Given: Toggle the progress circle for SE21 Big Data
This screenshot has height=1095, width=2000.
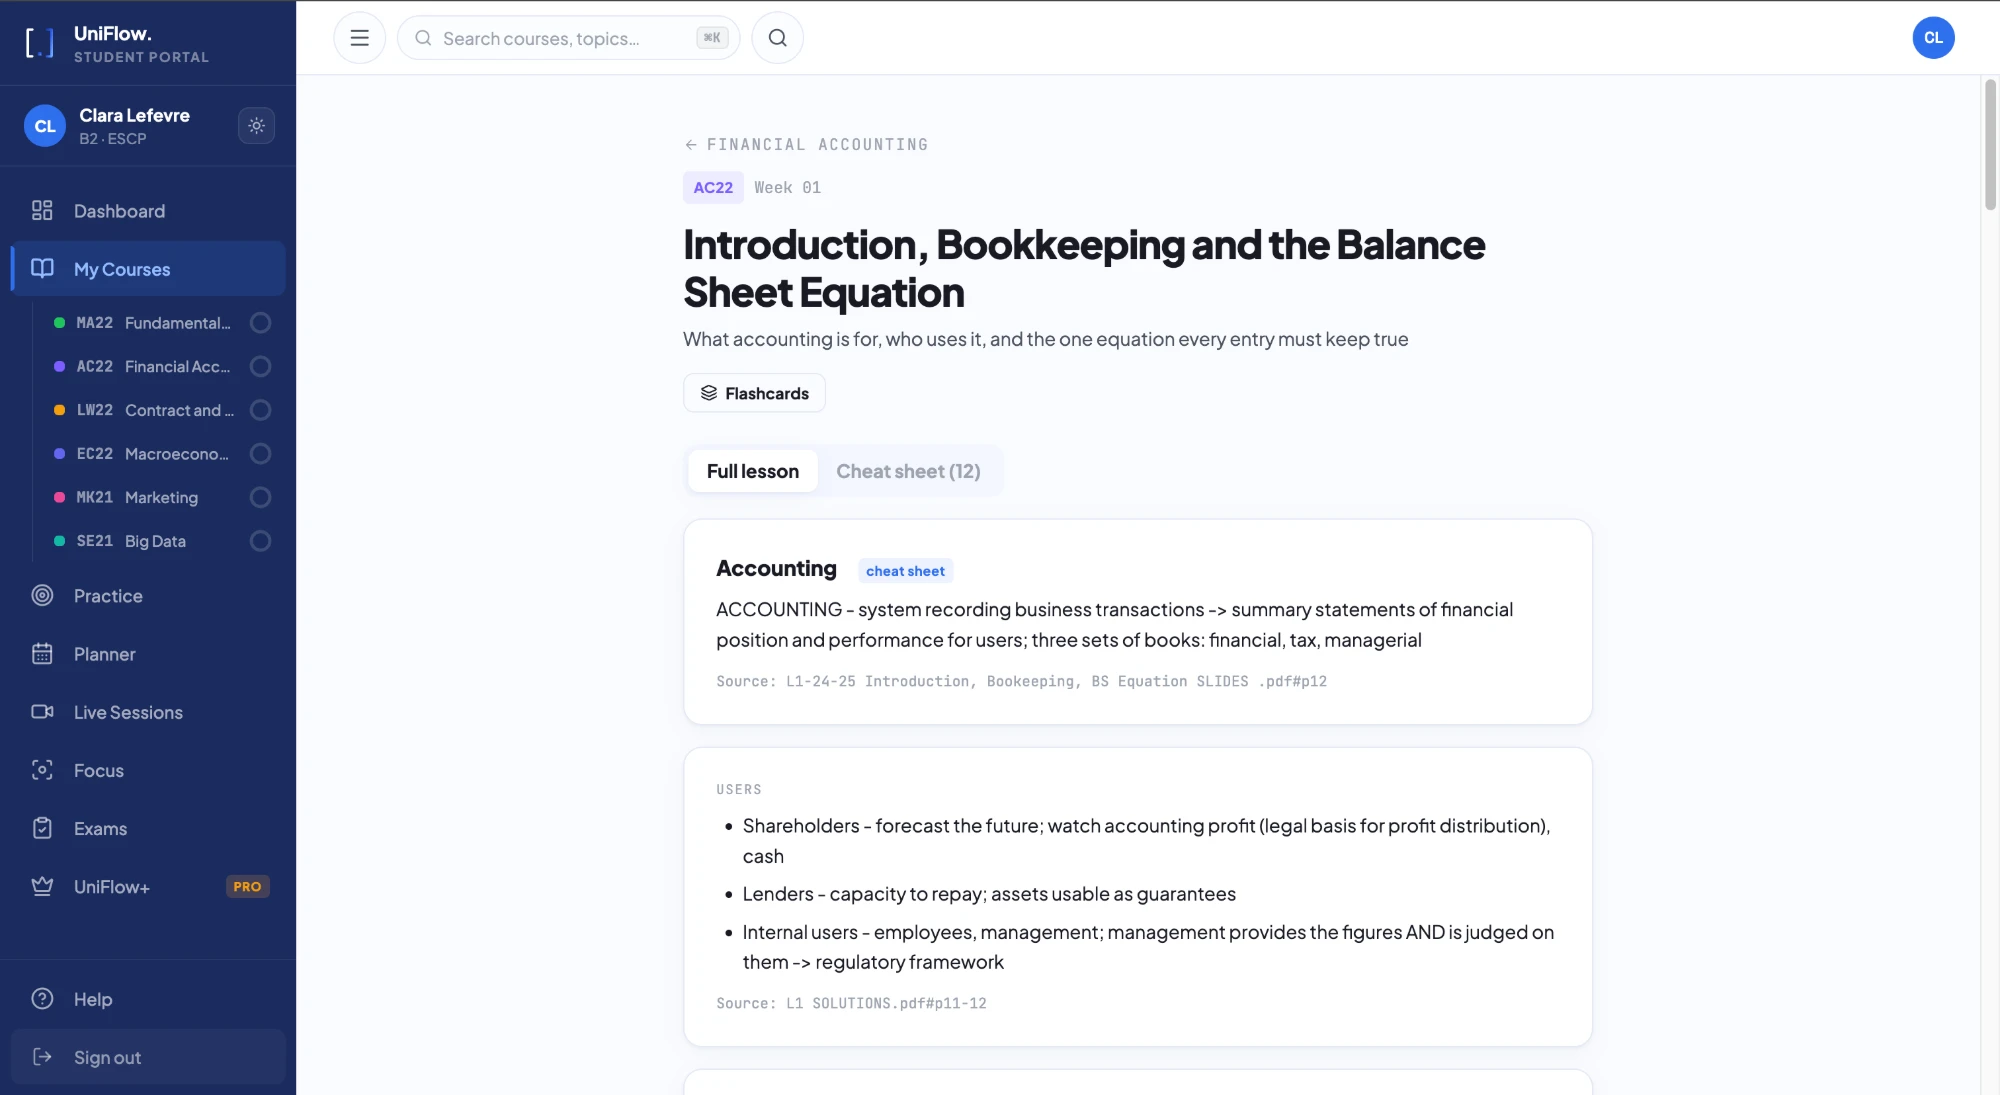Looking at the screenshot, I should [x=260, y=541].
